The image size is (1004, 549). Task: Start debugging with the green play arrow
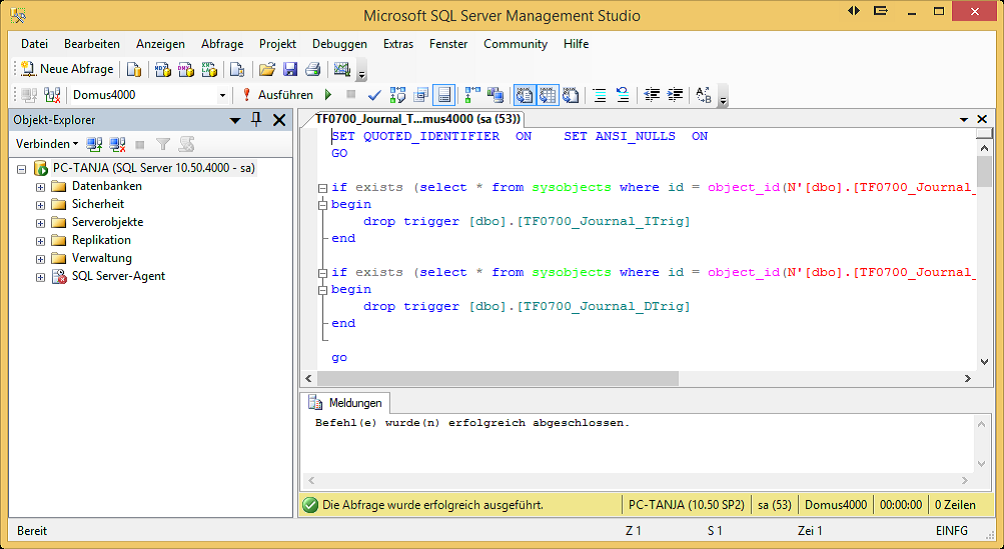click(328, 95)
